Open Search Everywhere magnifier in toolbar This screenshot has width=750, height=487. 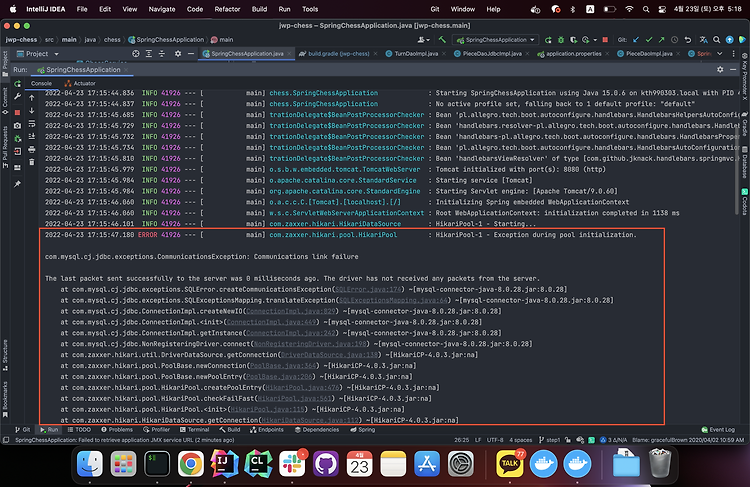pos(717,40)
